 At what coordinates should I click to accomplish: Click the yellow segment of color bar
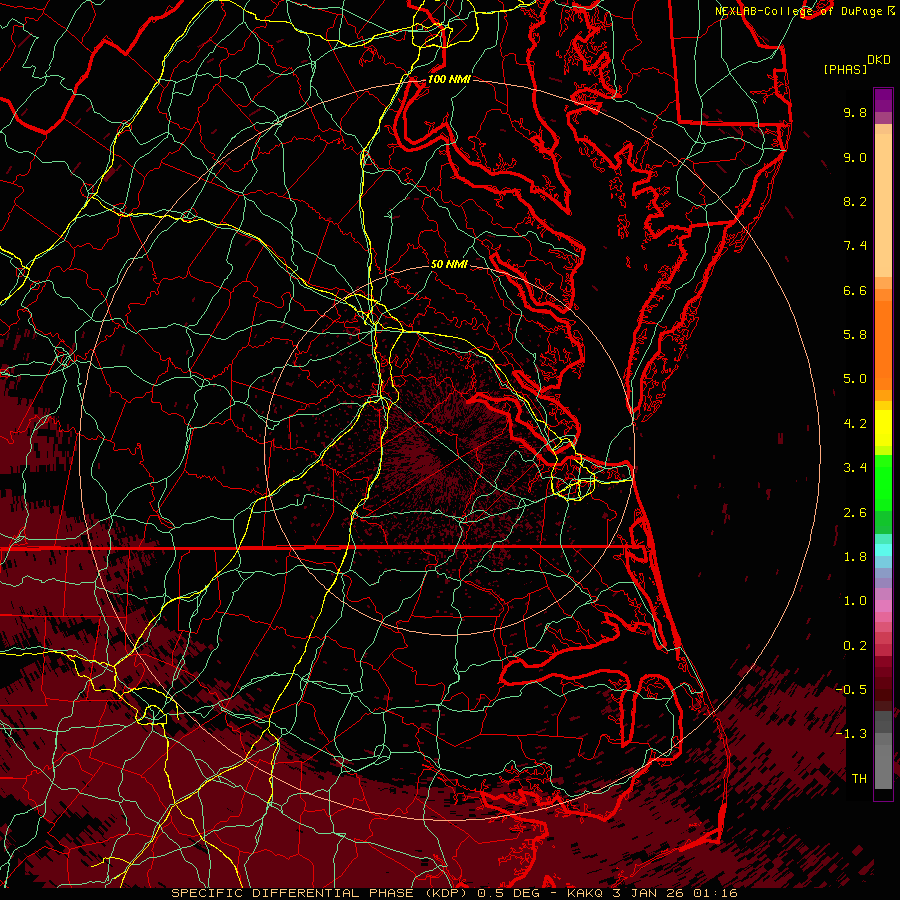pos(883,427)
